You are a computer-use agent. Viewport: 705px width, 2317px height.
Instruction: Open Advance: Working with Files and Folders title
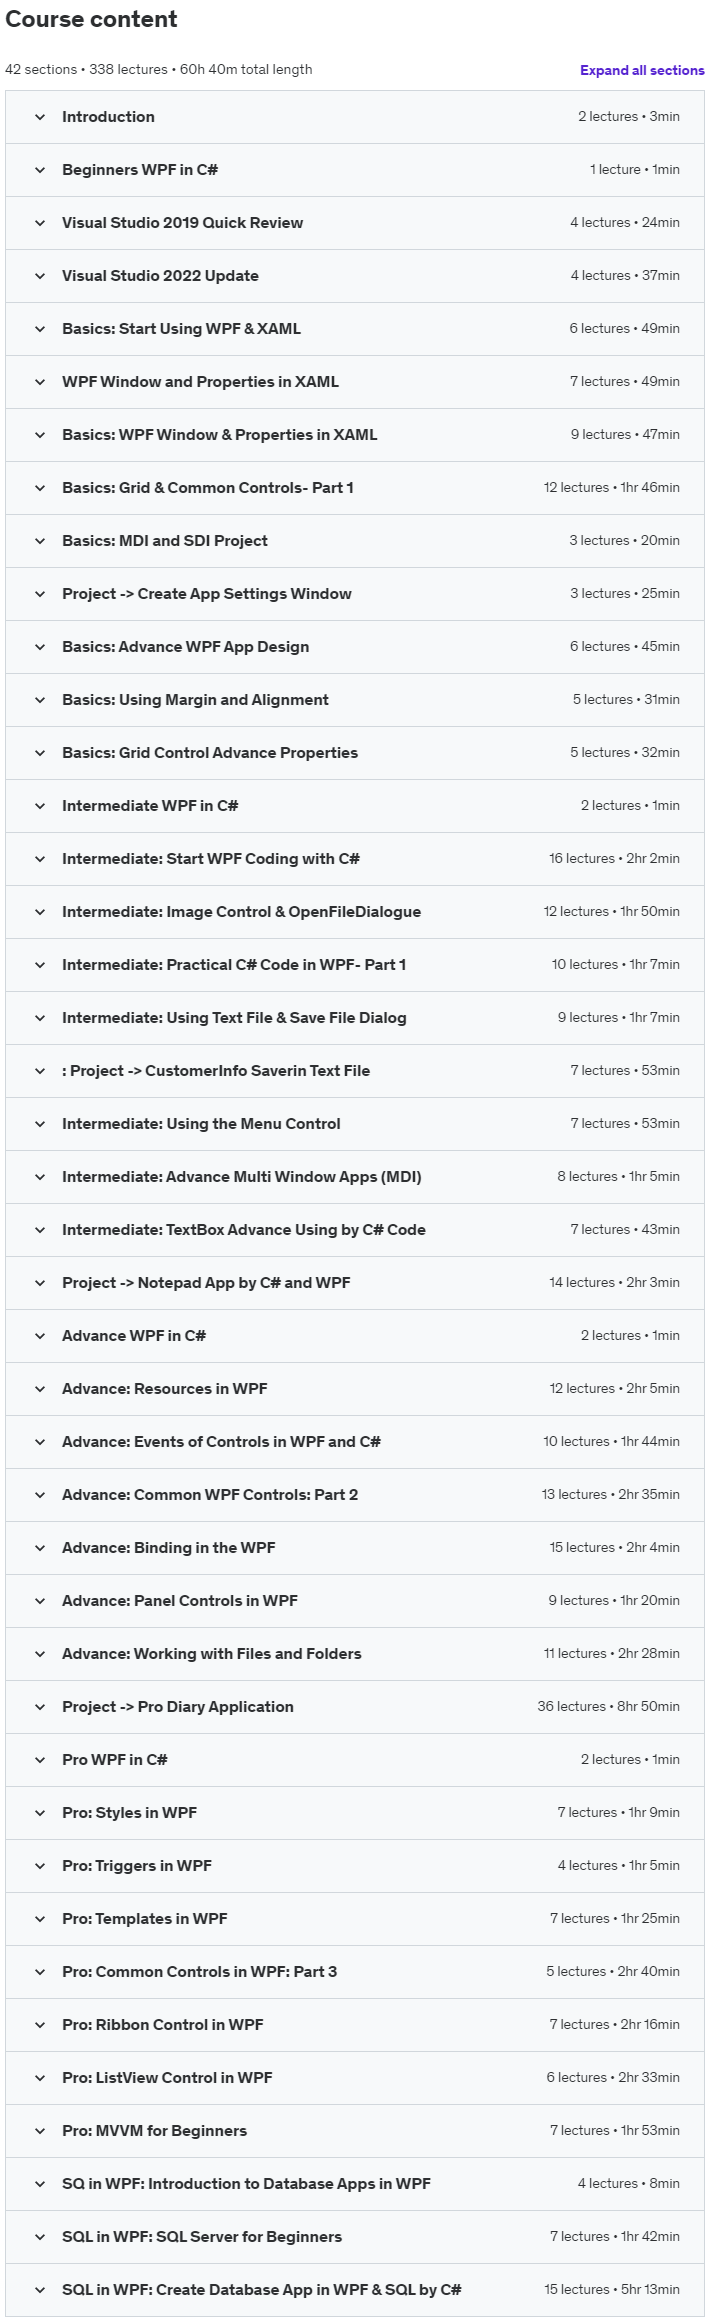pyautogui.click(x=212, y=1654)
